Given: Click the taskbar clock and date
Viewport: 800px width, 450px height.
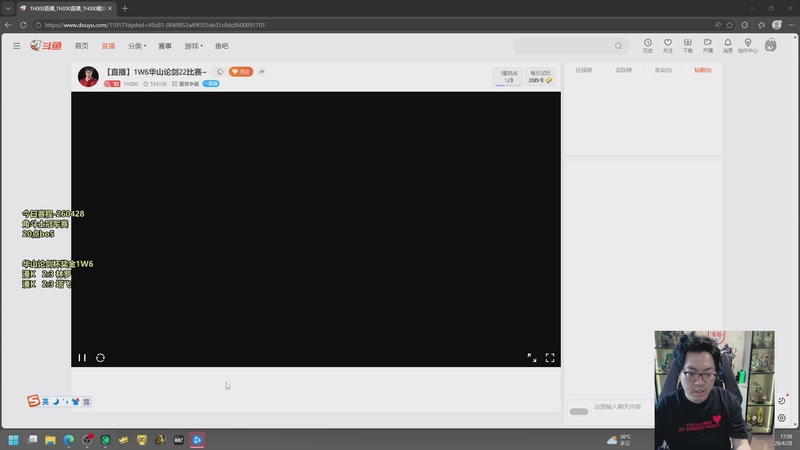Looking at the screenshot, I should [x=786, y=440].
